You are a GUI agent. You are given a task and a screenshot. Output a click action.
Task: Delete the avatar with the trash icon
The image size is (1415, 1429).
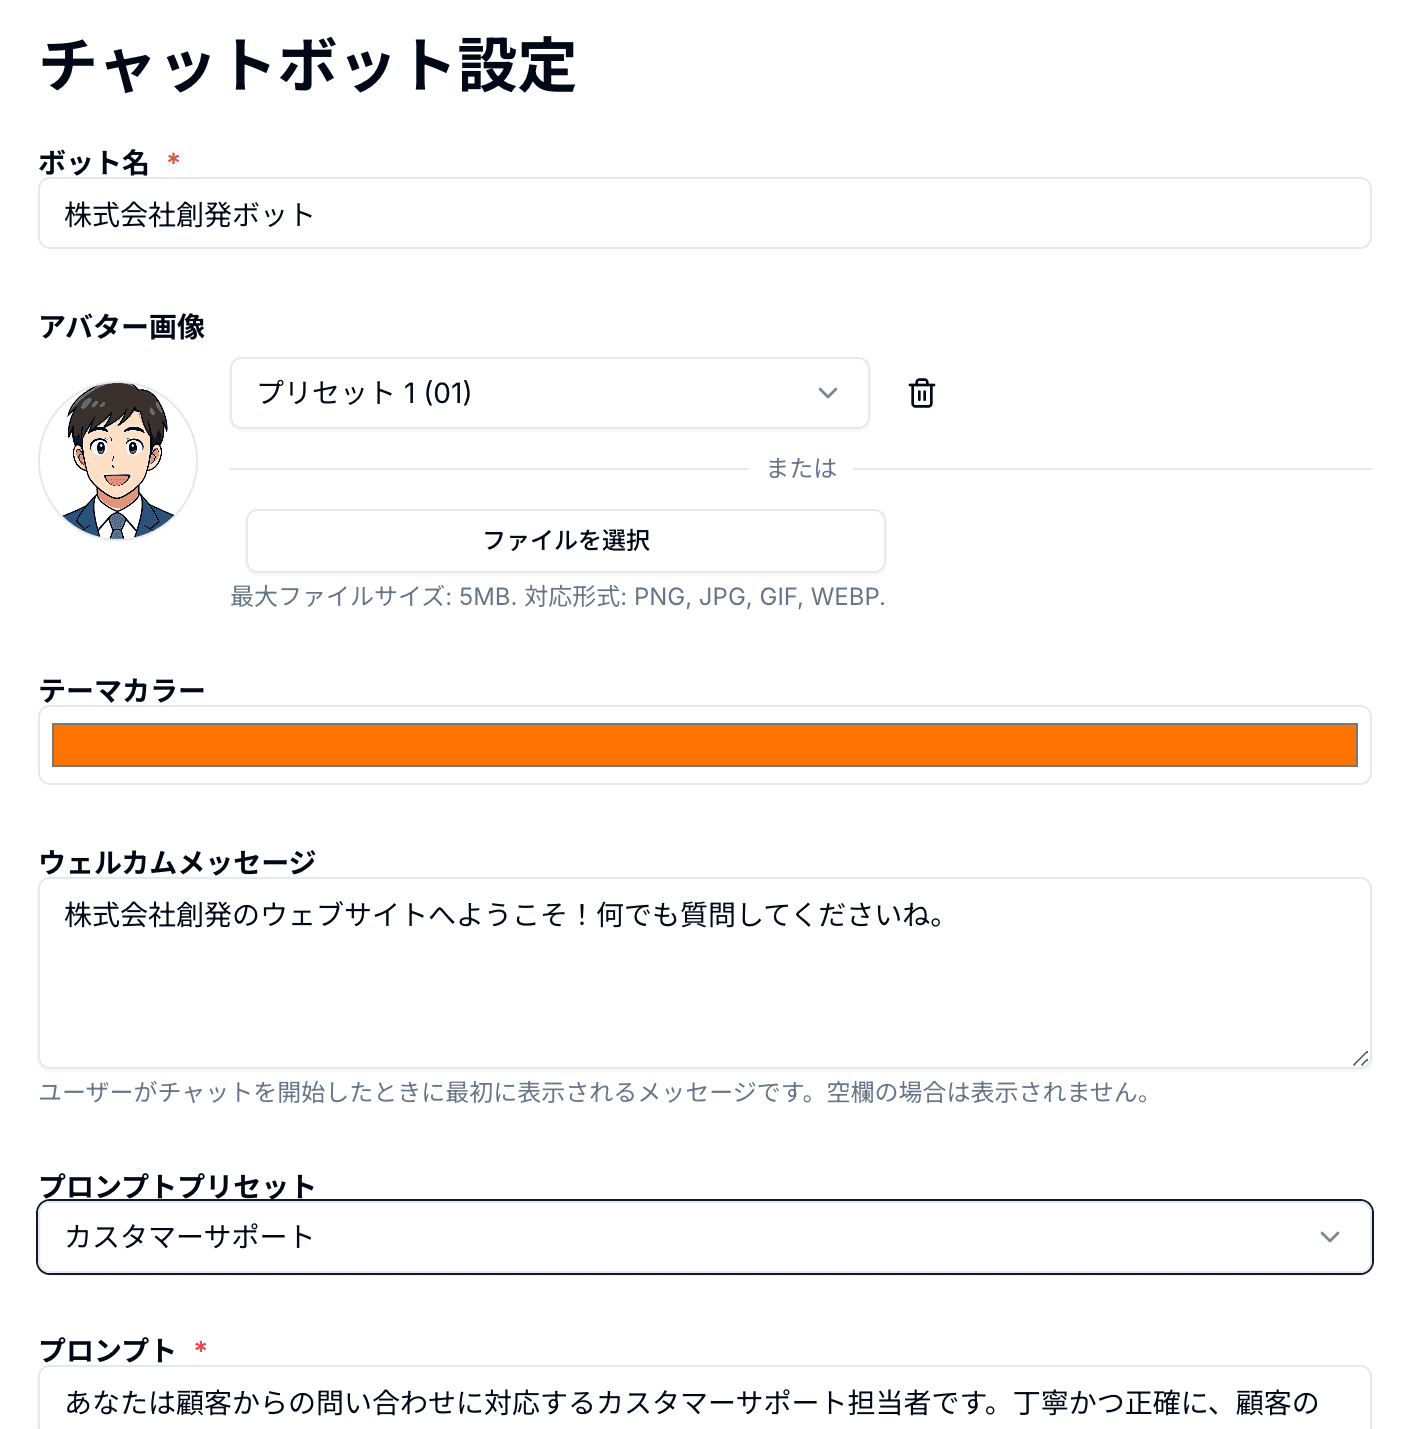(x=922, y=393)
